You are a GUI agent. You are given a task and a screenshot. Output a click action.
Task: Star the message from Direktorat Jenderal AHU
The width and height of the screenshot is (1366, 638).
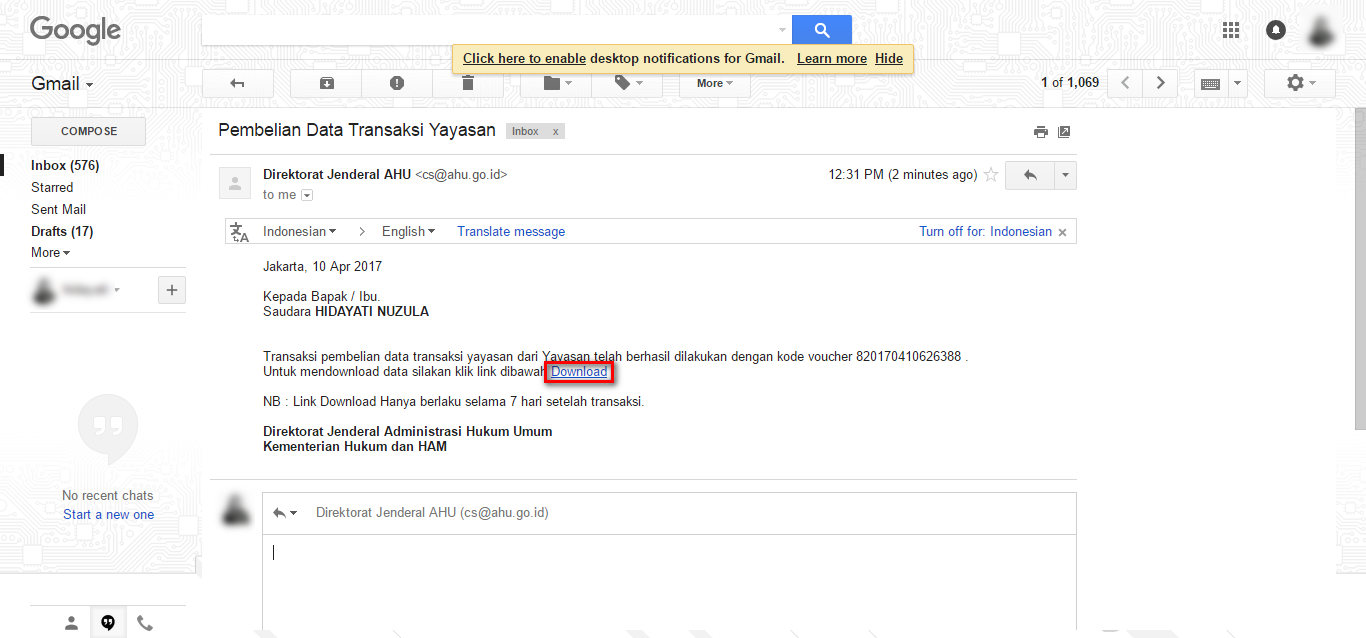point(991,175)
